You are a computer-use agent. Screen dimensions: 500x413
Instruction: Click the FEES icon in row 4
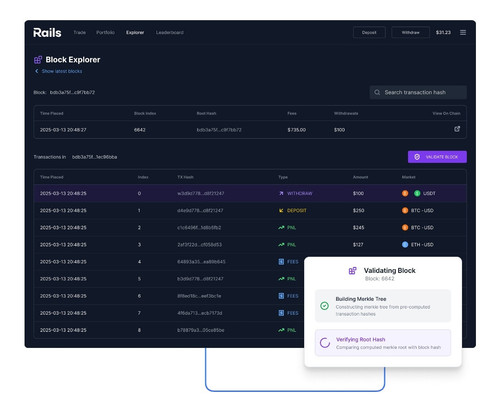281,262
